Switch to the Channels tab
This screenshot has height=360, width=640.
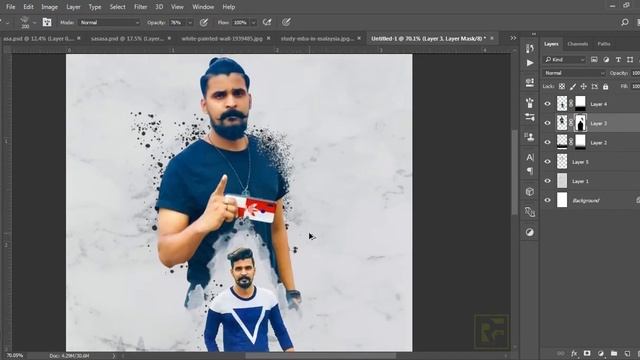(x=578, y=44)
